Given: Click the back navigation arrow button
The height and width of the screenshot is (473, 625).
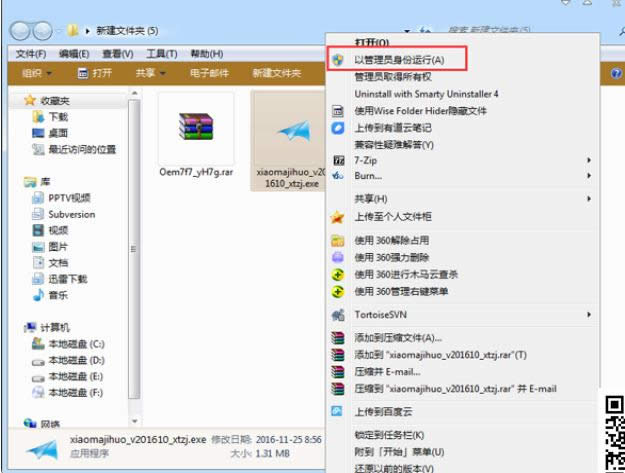Looking at the screenshot, I should (19, 30).
